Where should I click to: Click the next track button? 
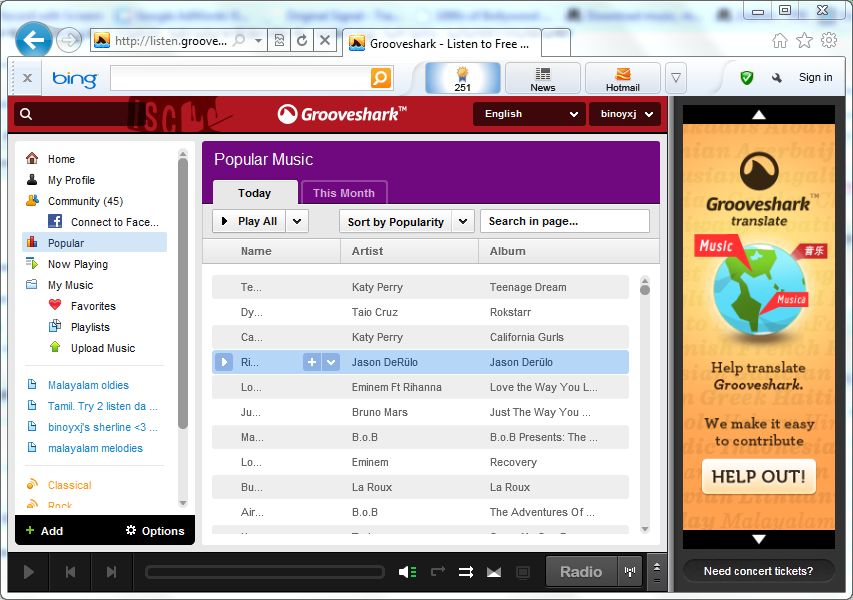pyautogui.click(x=112, y=572)
